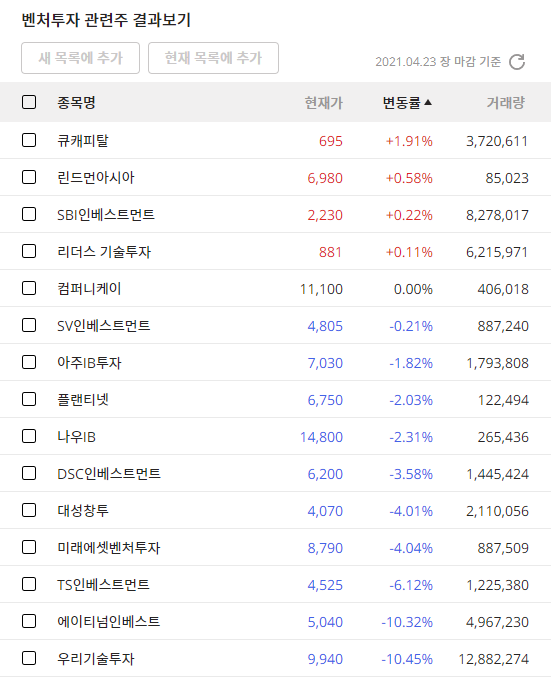Tick the 아주IB투자 checkbox
551x683 pixels.
(29, 362)
